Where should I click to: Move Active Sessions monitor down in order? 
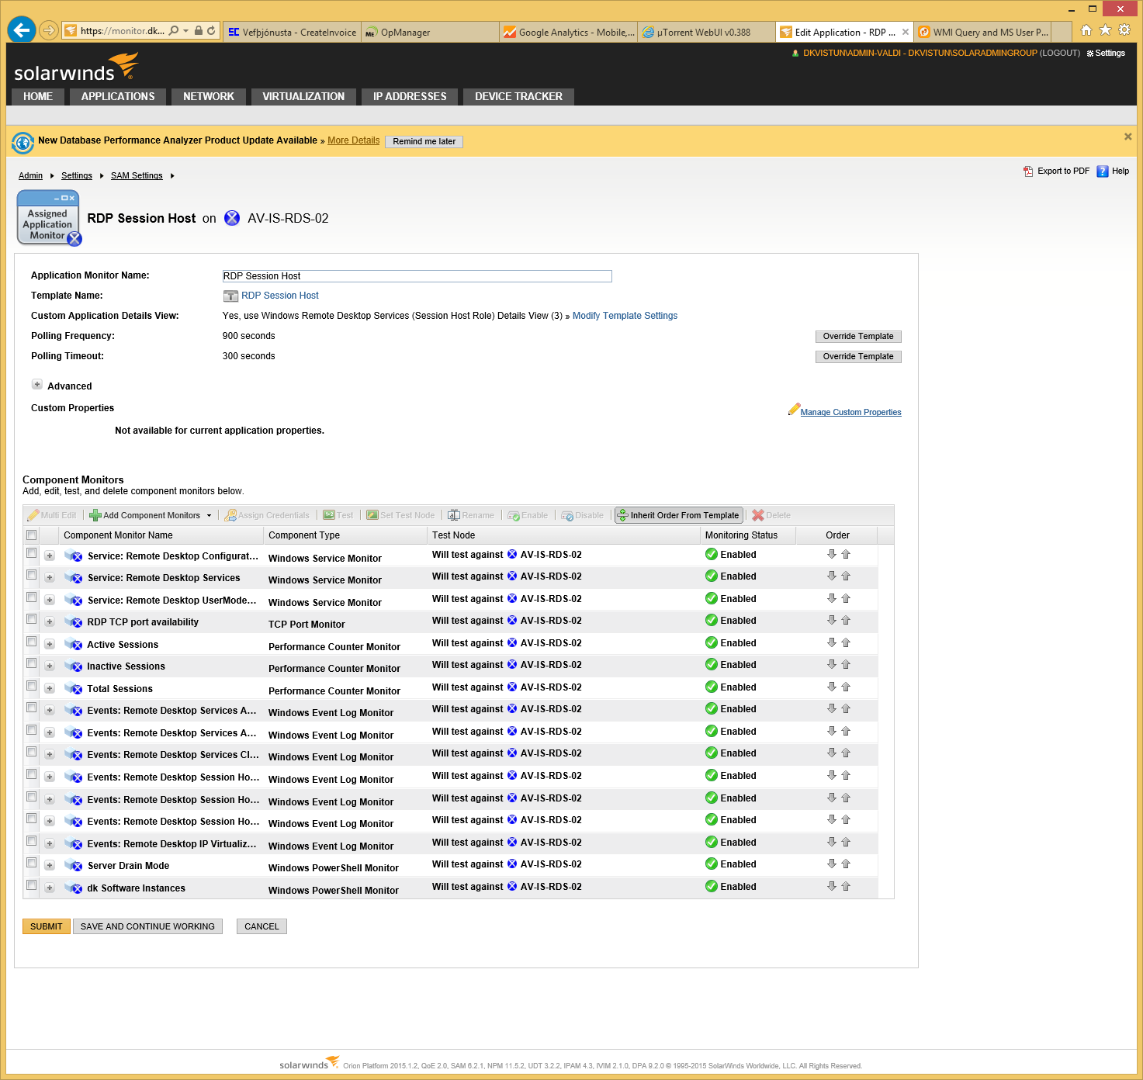click(x=831, y=643)
